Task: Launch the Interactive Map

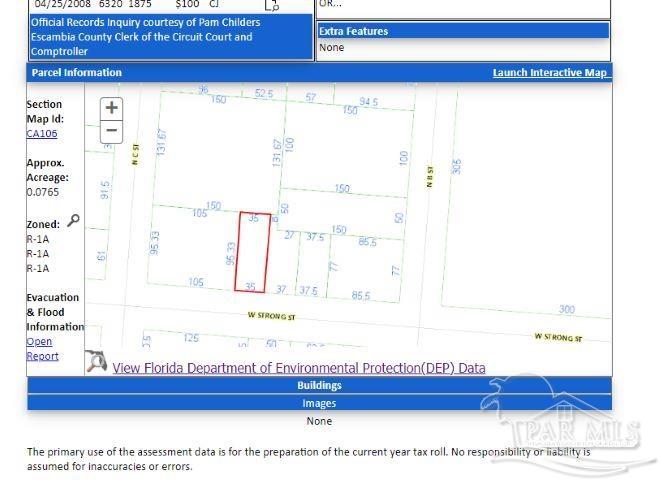Action: click(x=549, y=73)
